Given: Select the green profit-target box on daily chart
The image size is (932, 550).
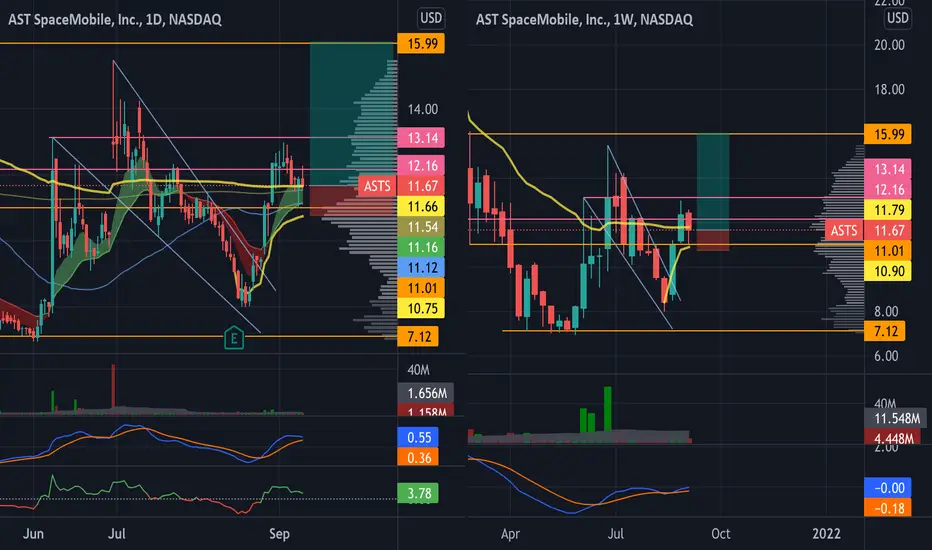Looking at the screenshot, I should point(352,114).
